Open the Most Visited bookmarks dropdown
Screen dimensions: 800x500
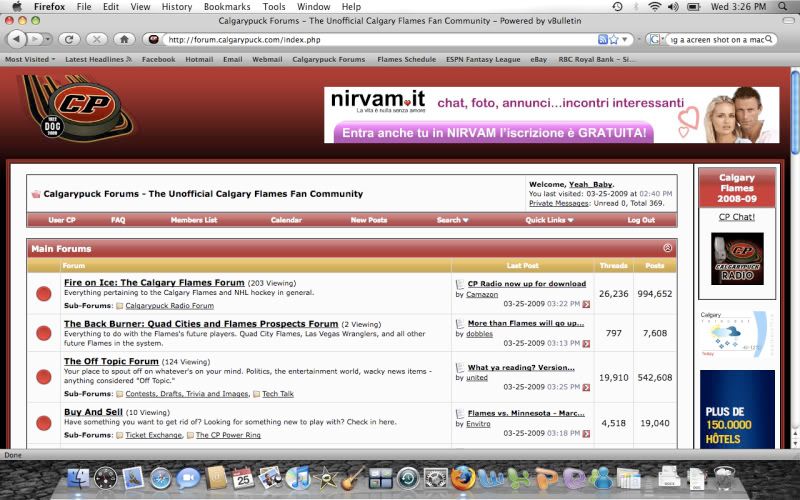[x=30, y=59]
